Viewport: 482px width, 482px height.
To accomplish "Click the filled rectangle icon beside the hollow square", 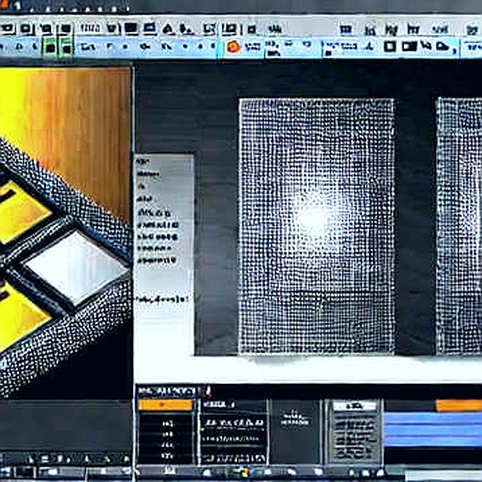I will click(x=409, y=46).
